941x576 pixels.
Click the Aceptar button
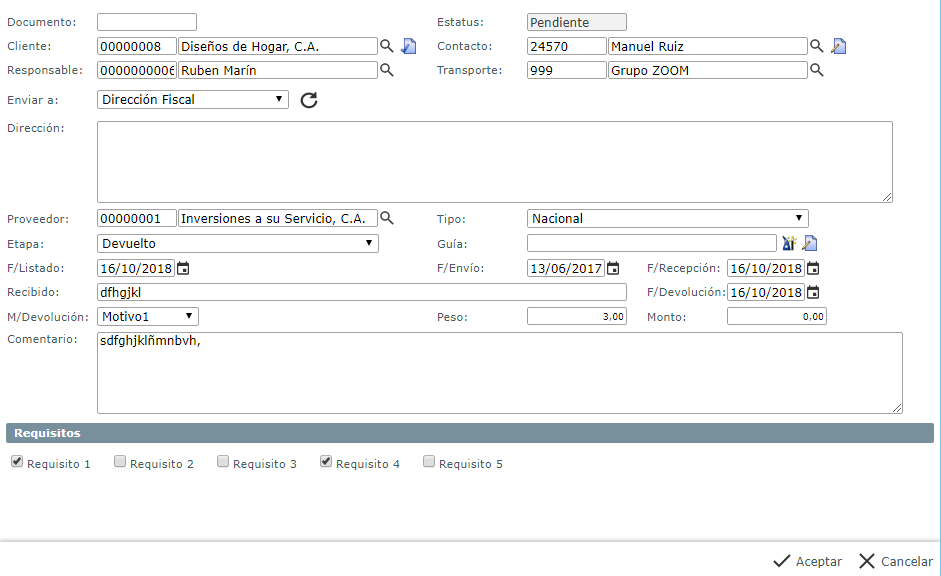(808, 561)
